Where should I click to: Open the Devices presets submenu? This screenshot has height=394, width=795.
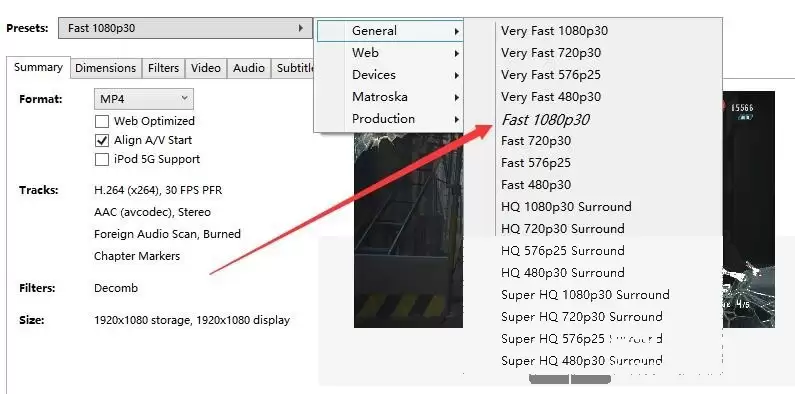pos(389,75)
